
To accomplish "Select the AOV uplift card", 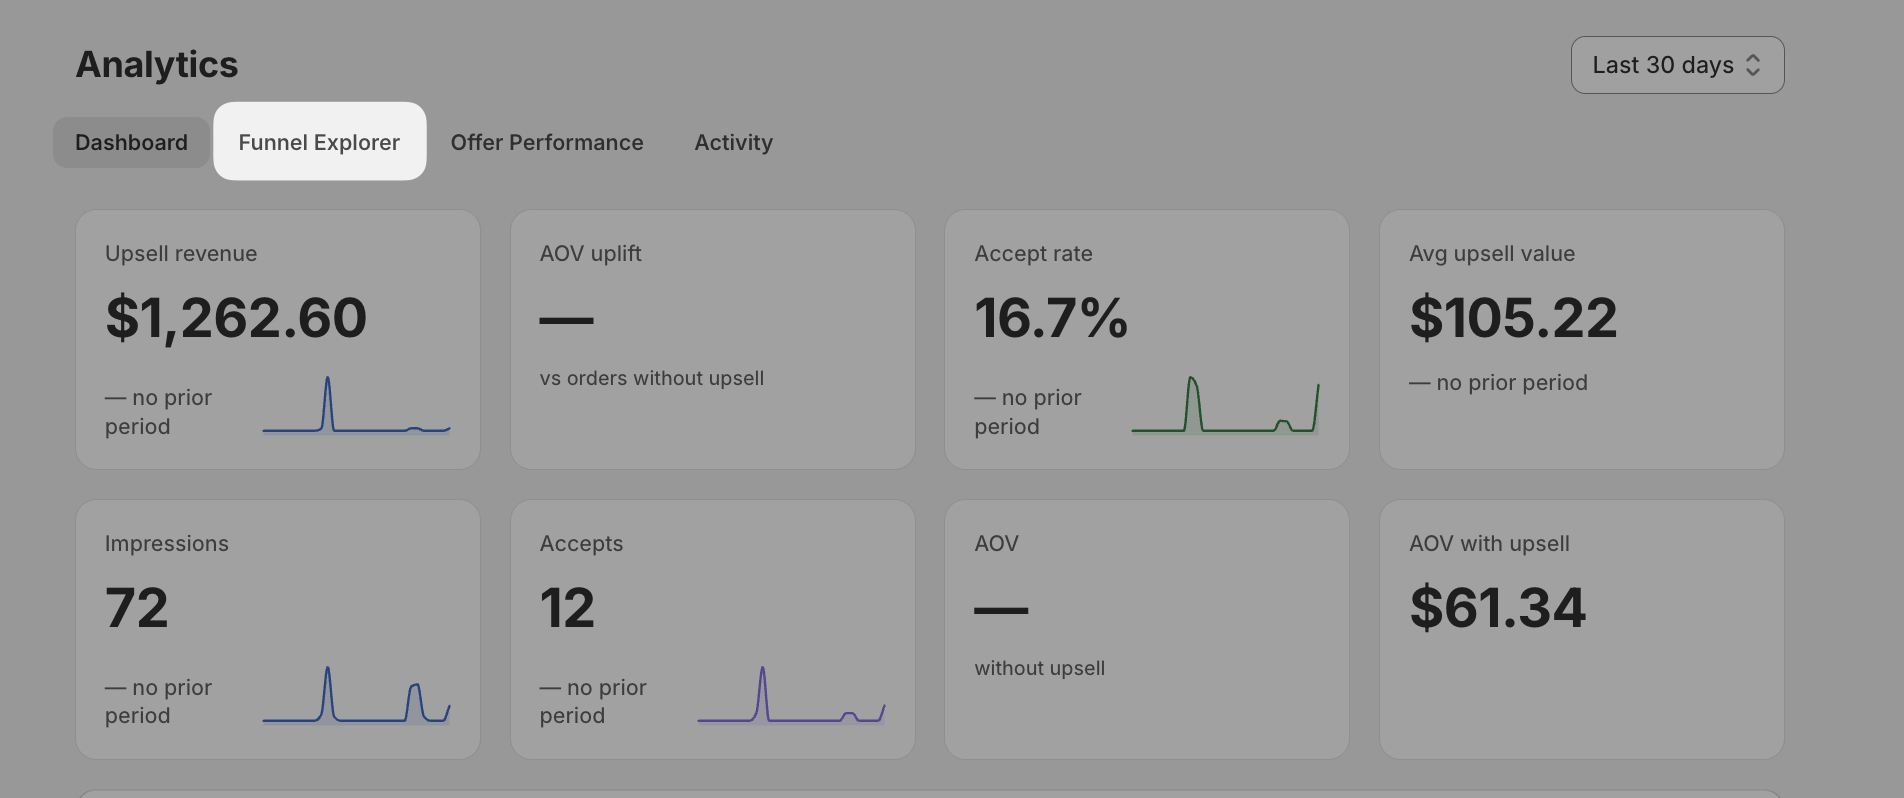I will coord(713,339).
